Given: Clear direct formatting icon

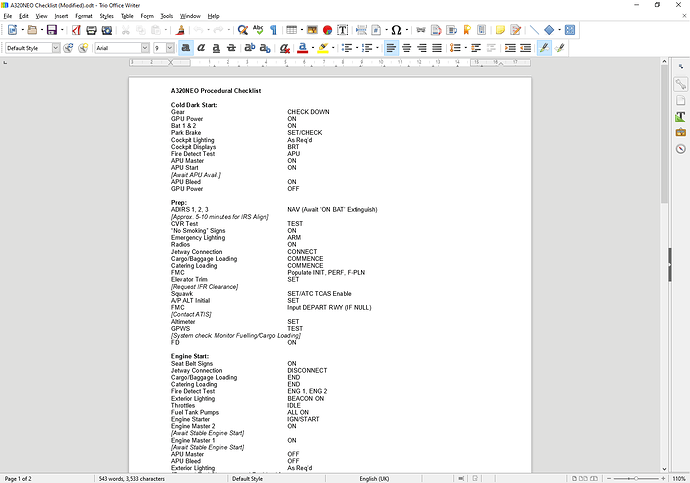Looking at the screenshot, I should pyautogui.click(x=284, y=48).
